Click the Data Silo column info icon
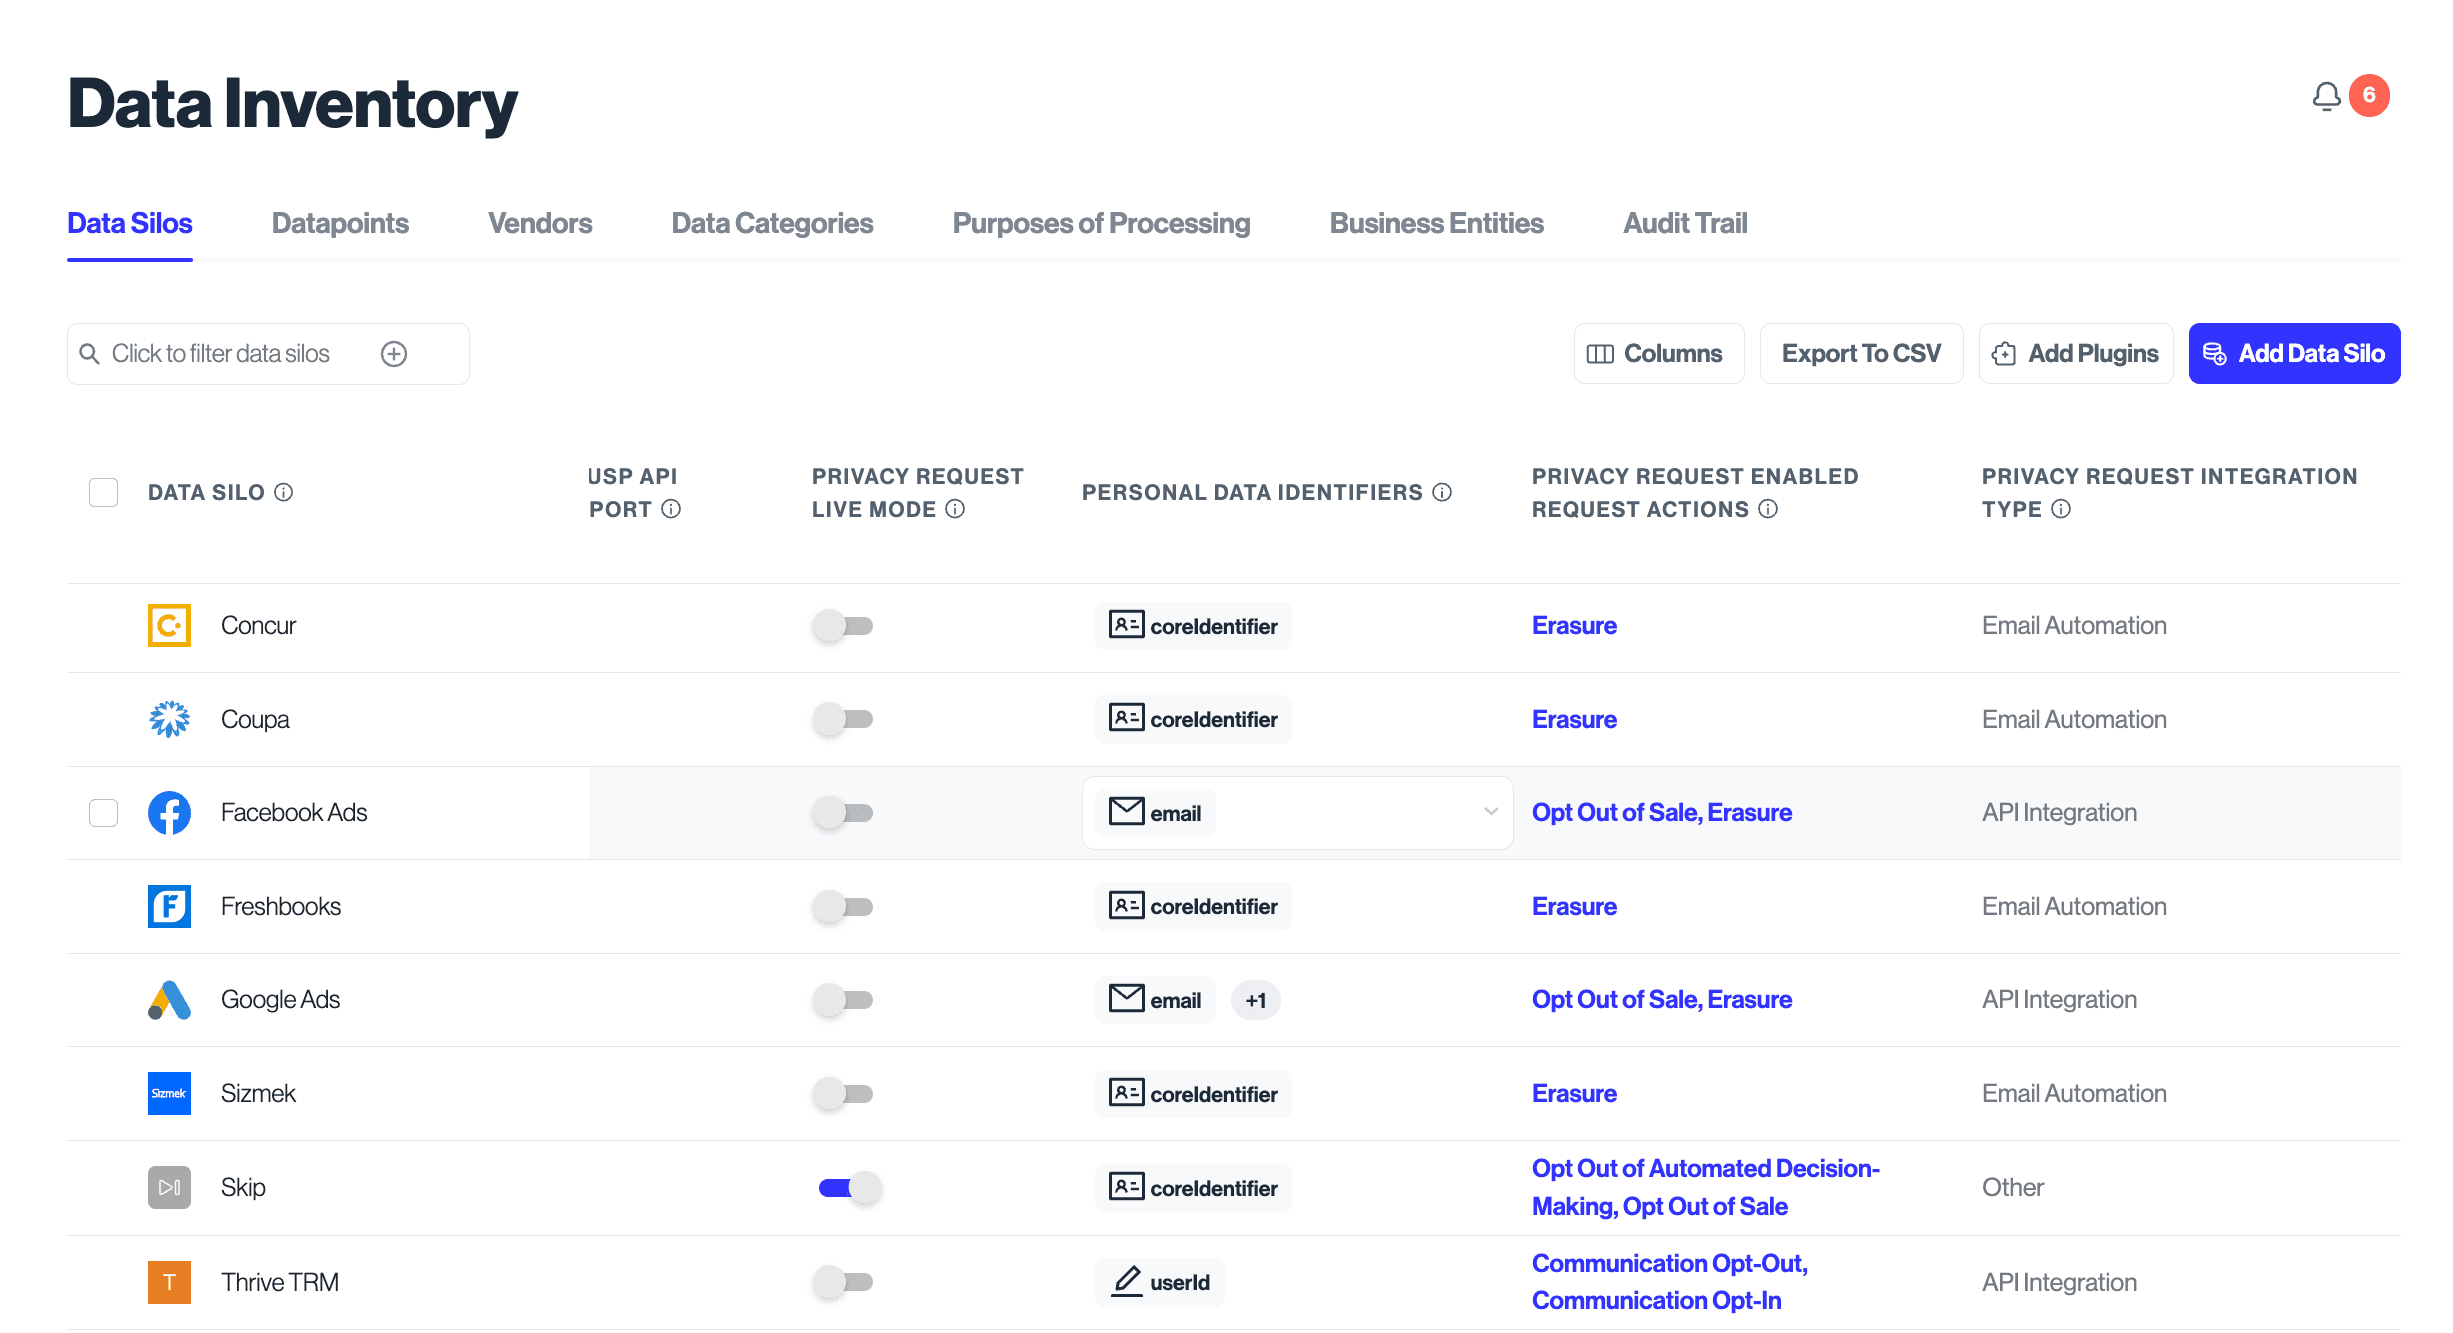Viewport: 2453px width, 1333px height. tap(284, 492)
